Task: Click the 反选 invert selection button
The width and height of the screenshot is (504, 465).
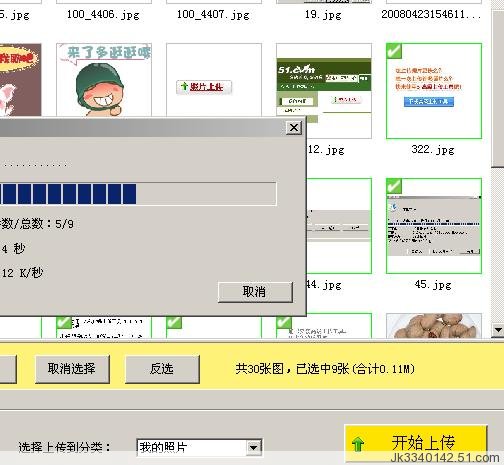Action: coord(162,369)
